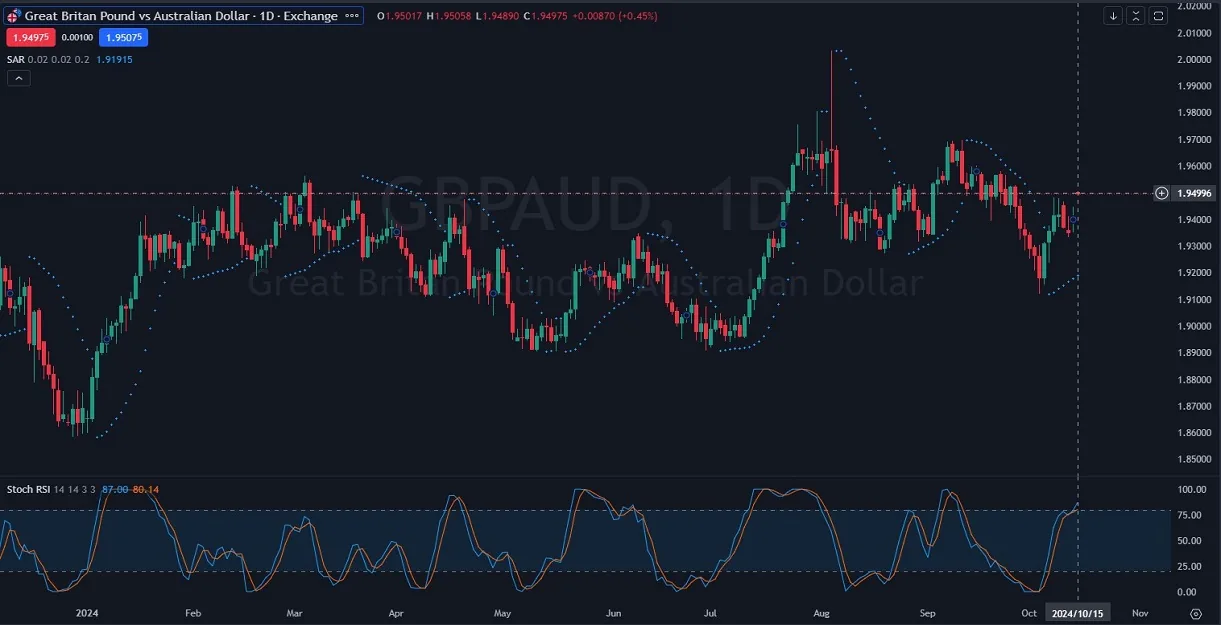Click the plus icon beside price 1.94996
This screenshot has width=1221, height=625.
tap(1161, 193)
